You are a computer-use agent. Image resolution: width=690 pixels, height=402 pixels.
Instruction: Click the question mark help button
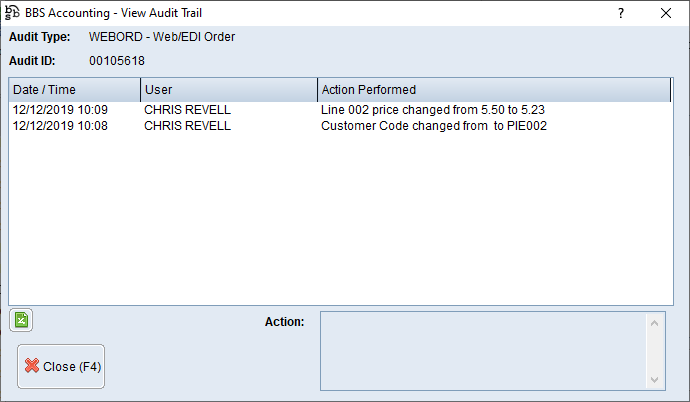tap(621, 13)
